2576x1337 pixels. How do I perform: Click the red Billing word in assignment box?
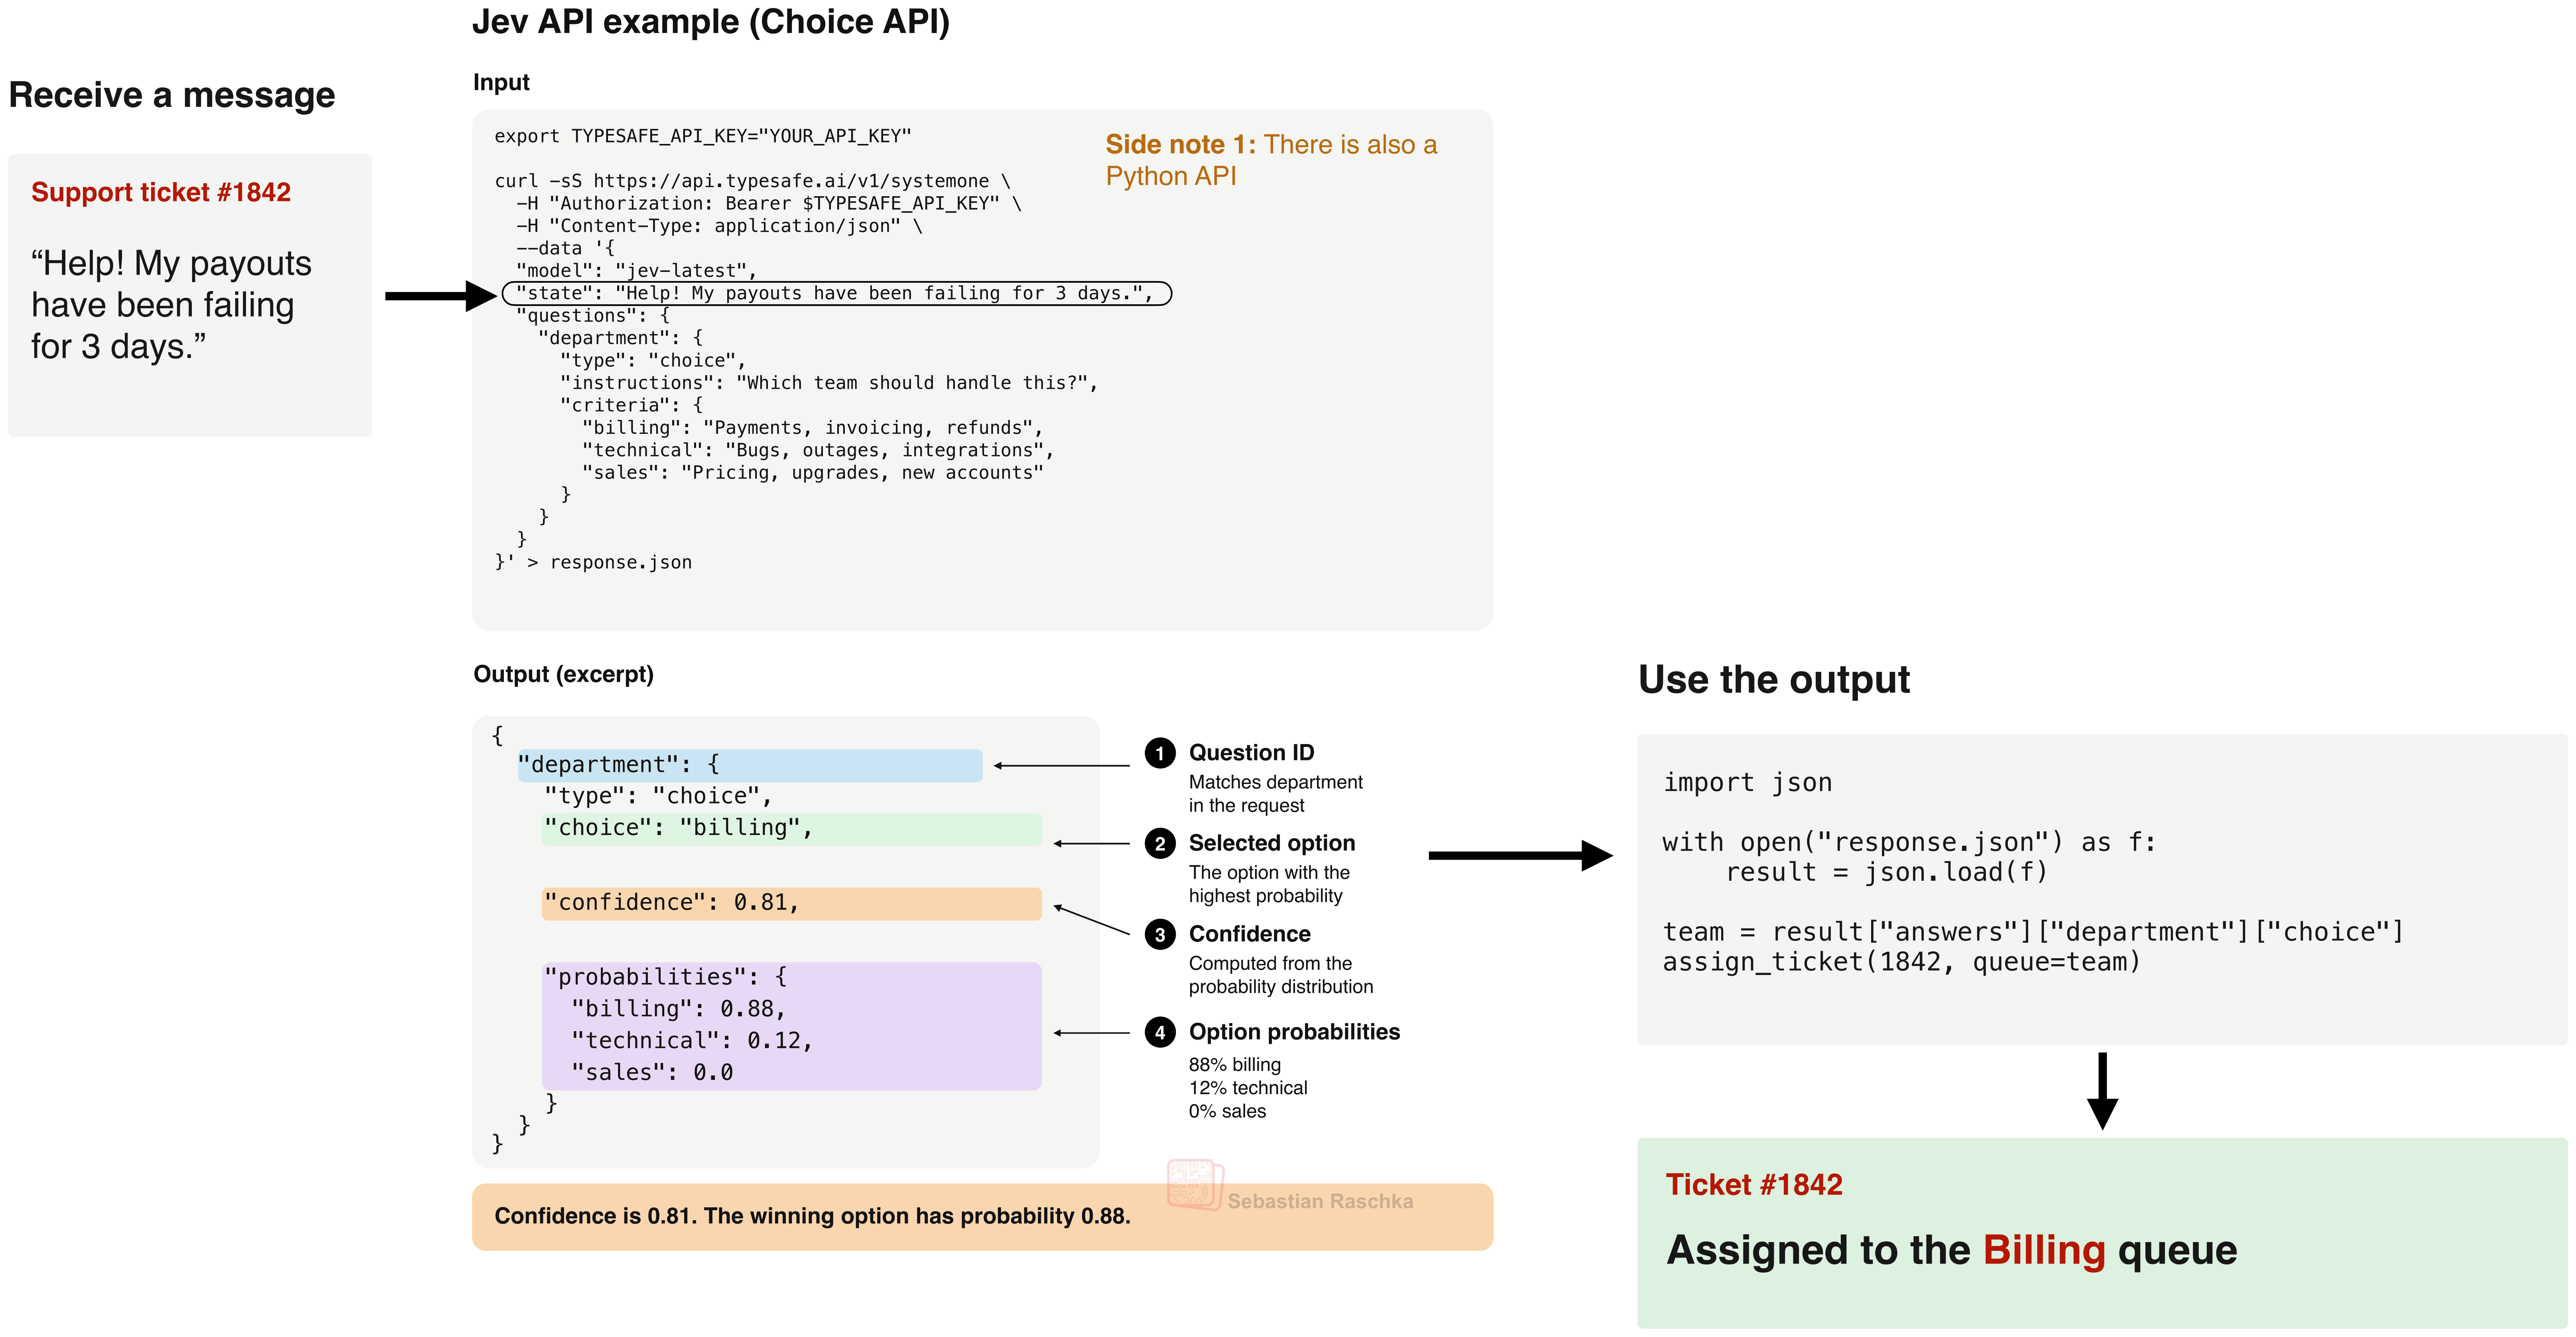(2044, 1250)
